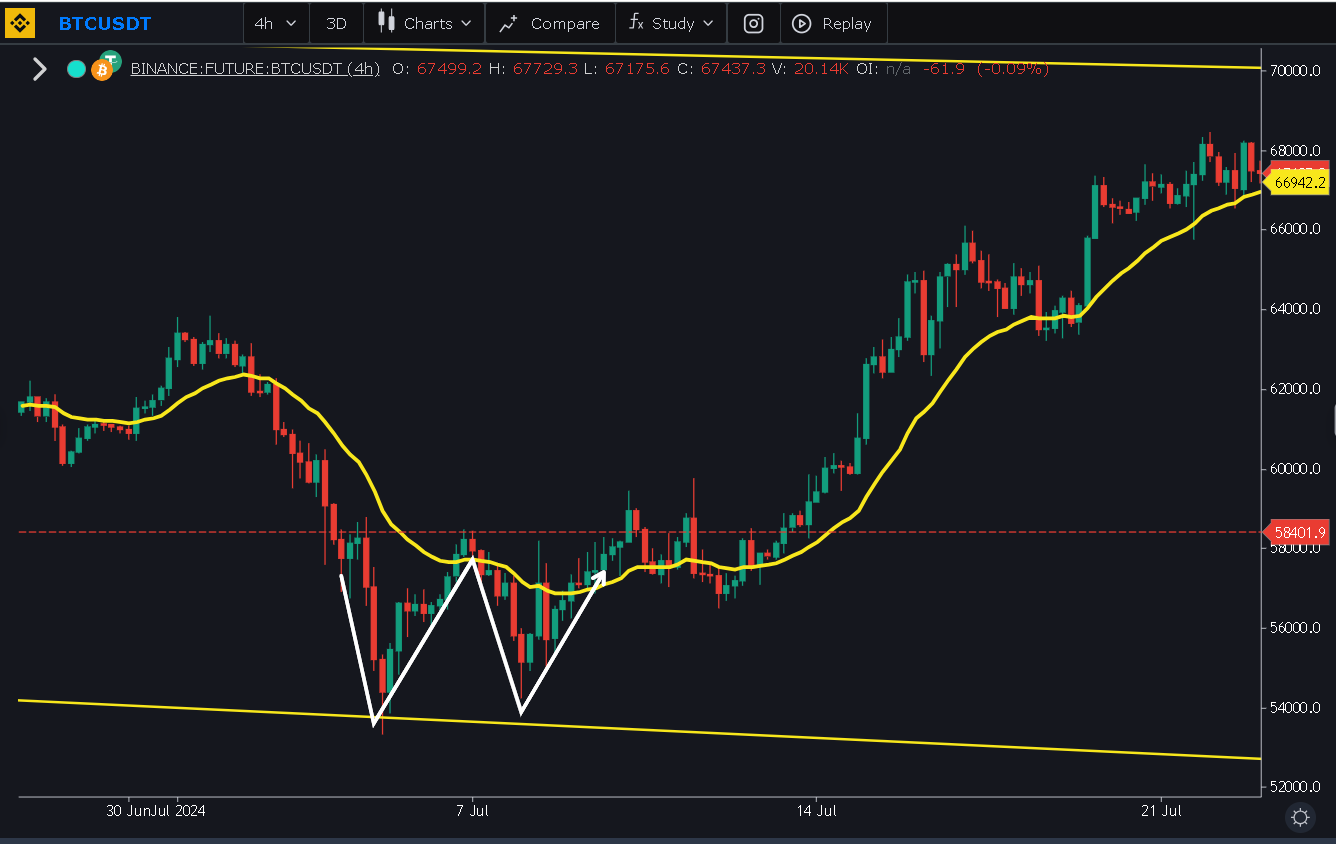This screenshot has width=1336, height=844.
Task: Switch chart timeframe using the 3D button
Action: click(x=336, y=23)
